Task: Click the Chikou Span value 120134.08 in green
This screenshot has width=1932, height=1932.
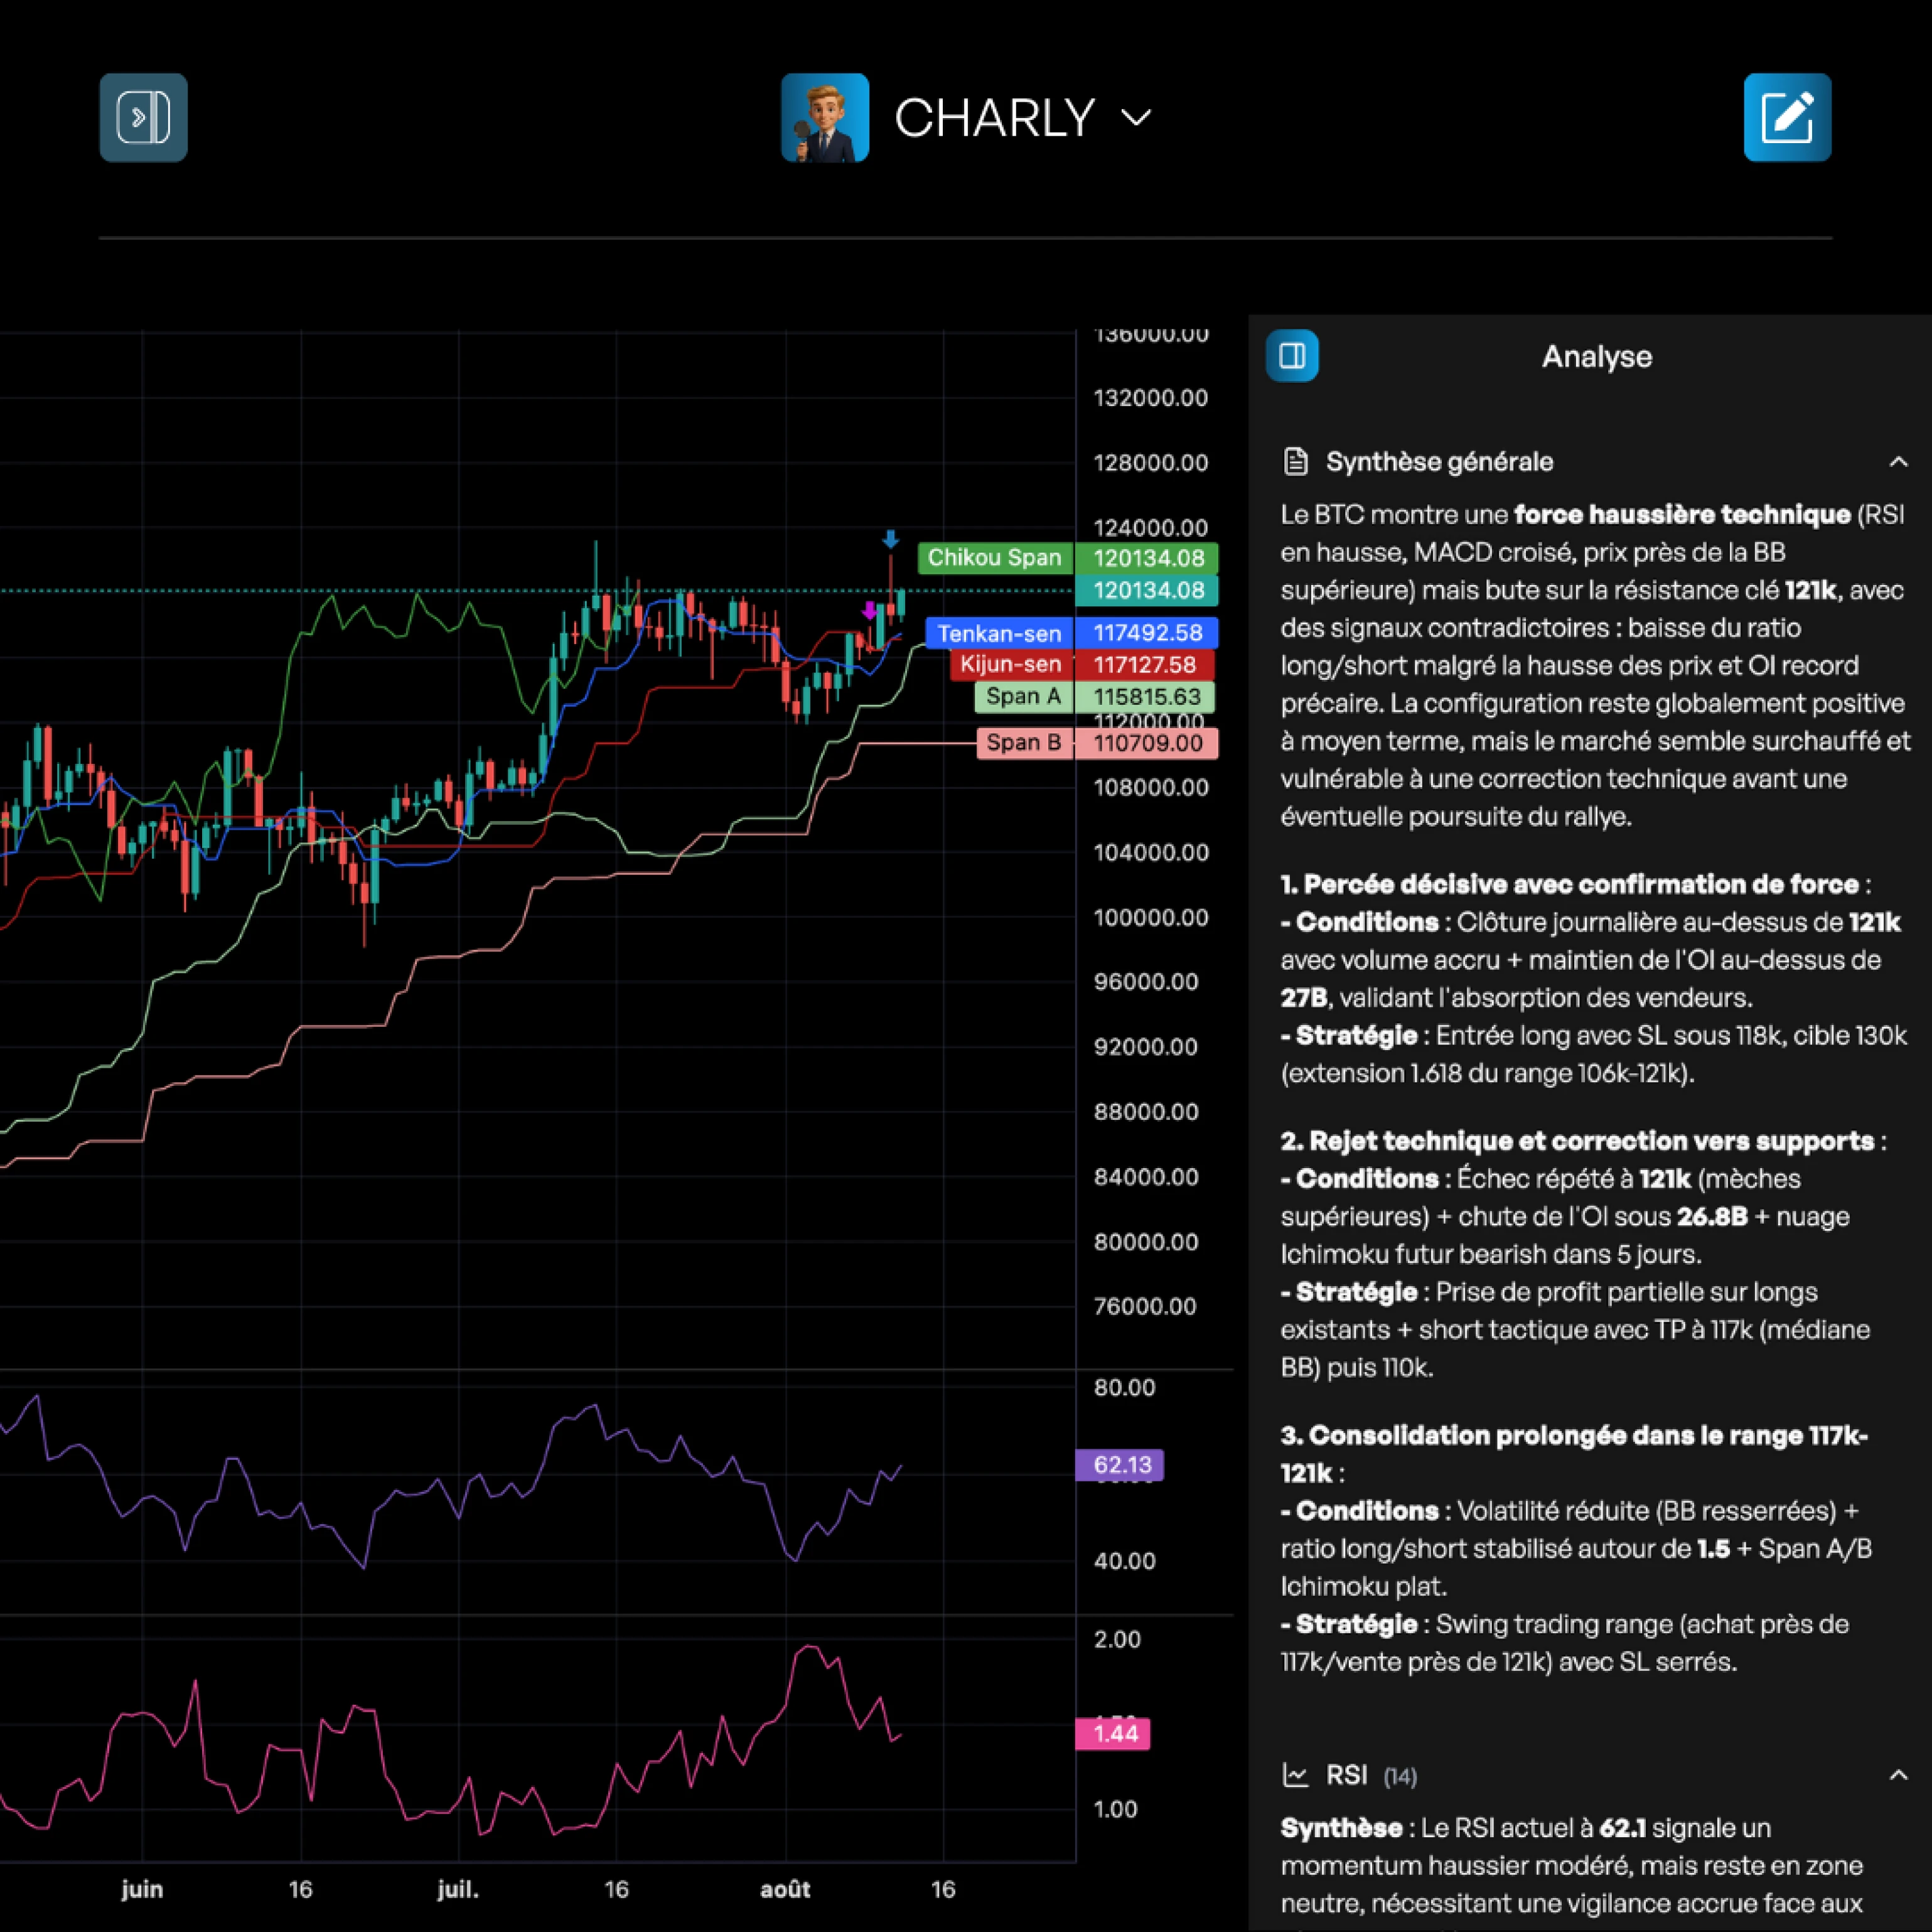Action: click(x=1147, y=558)
